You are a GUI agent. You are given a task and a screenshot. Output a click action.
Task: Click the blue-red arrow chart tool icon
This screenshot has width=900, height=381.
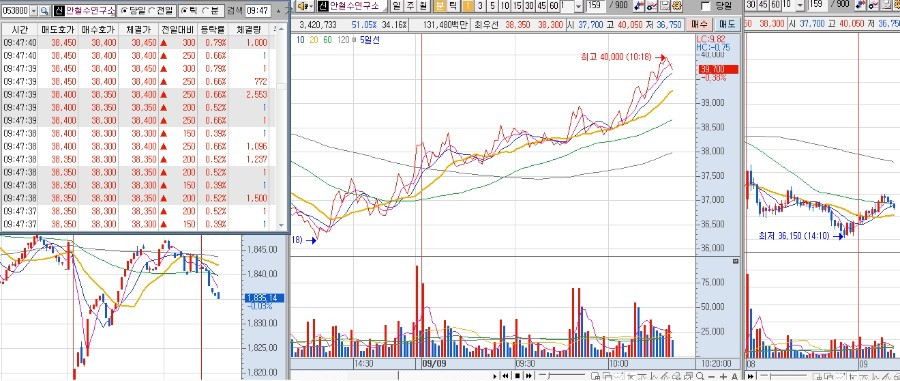[x=638, y=6]
